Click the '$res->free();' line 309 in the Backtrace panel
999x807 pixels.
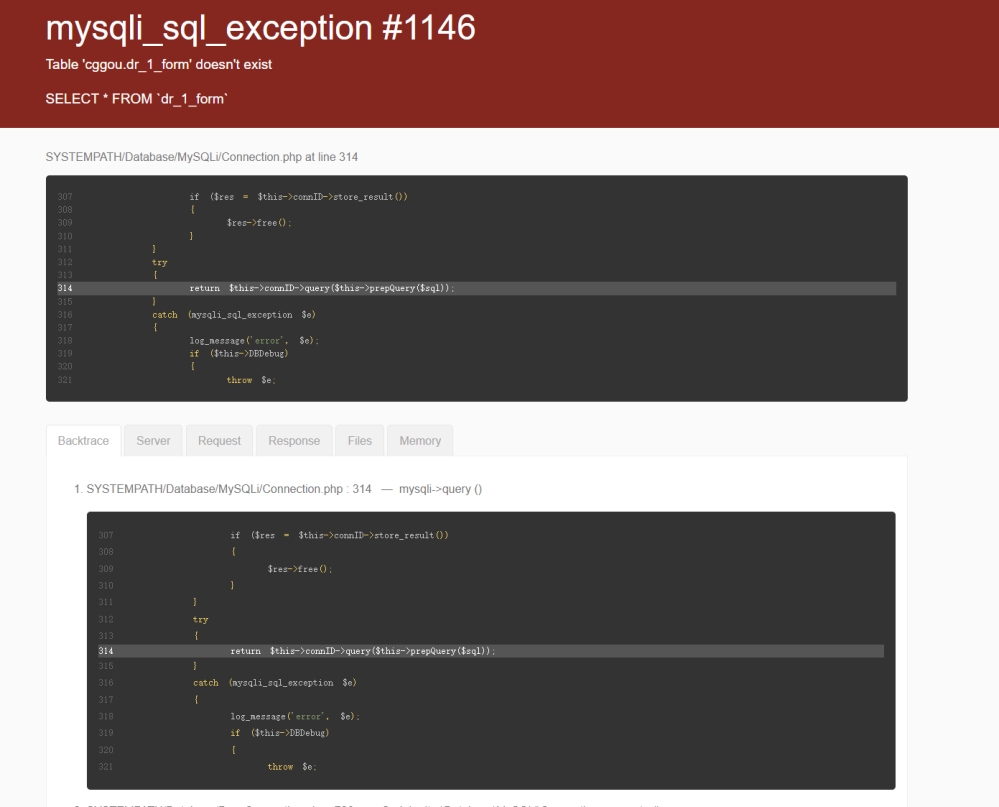(300, 569)
